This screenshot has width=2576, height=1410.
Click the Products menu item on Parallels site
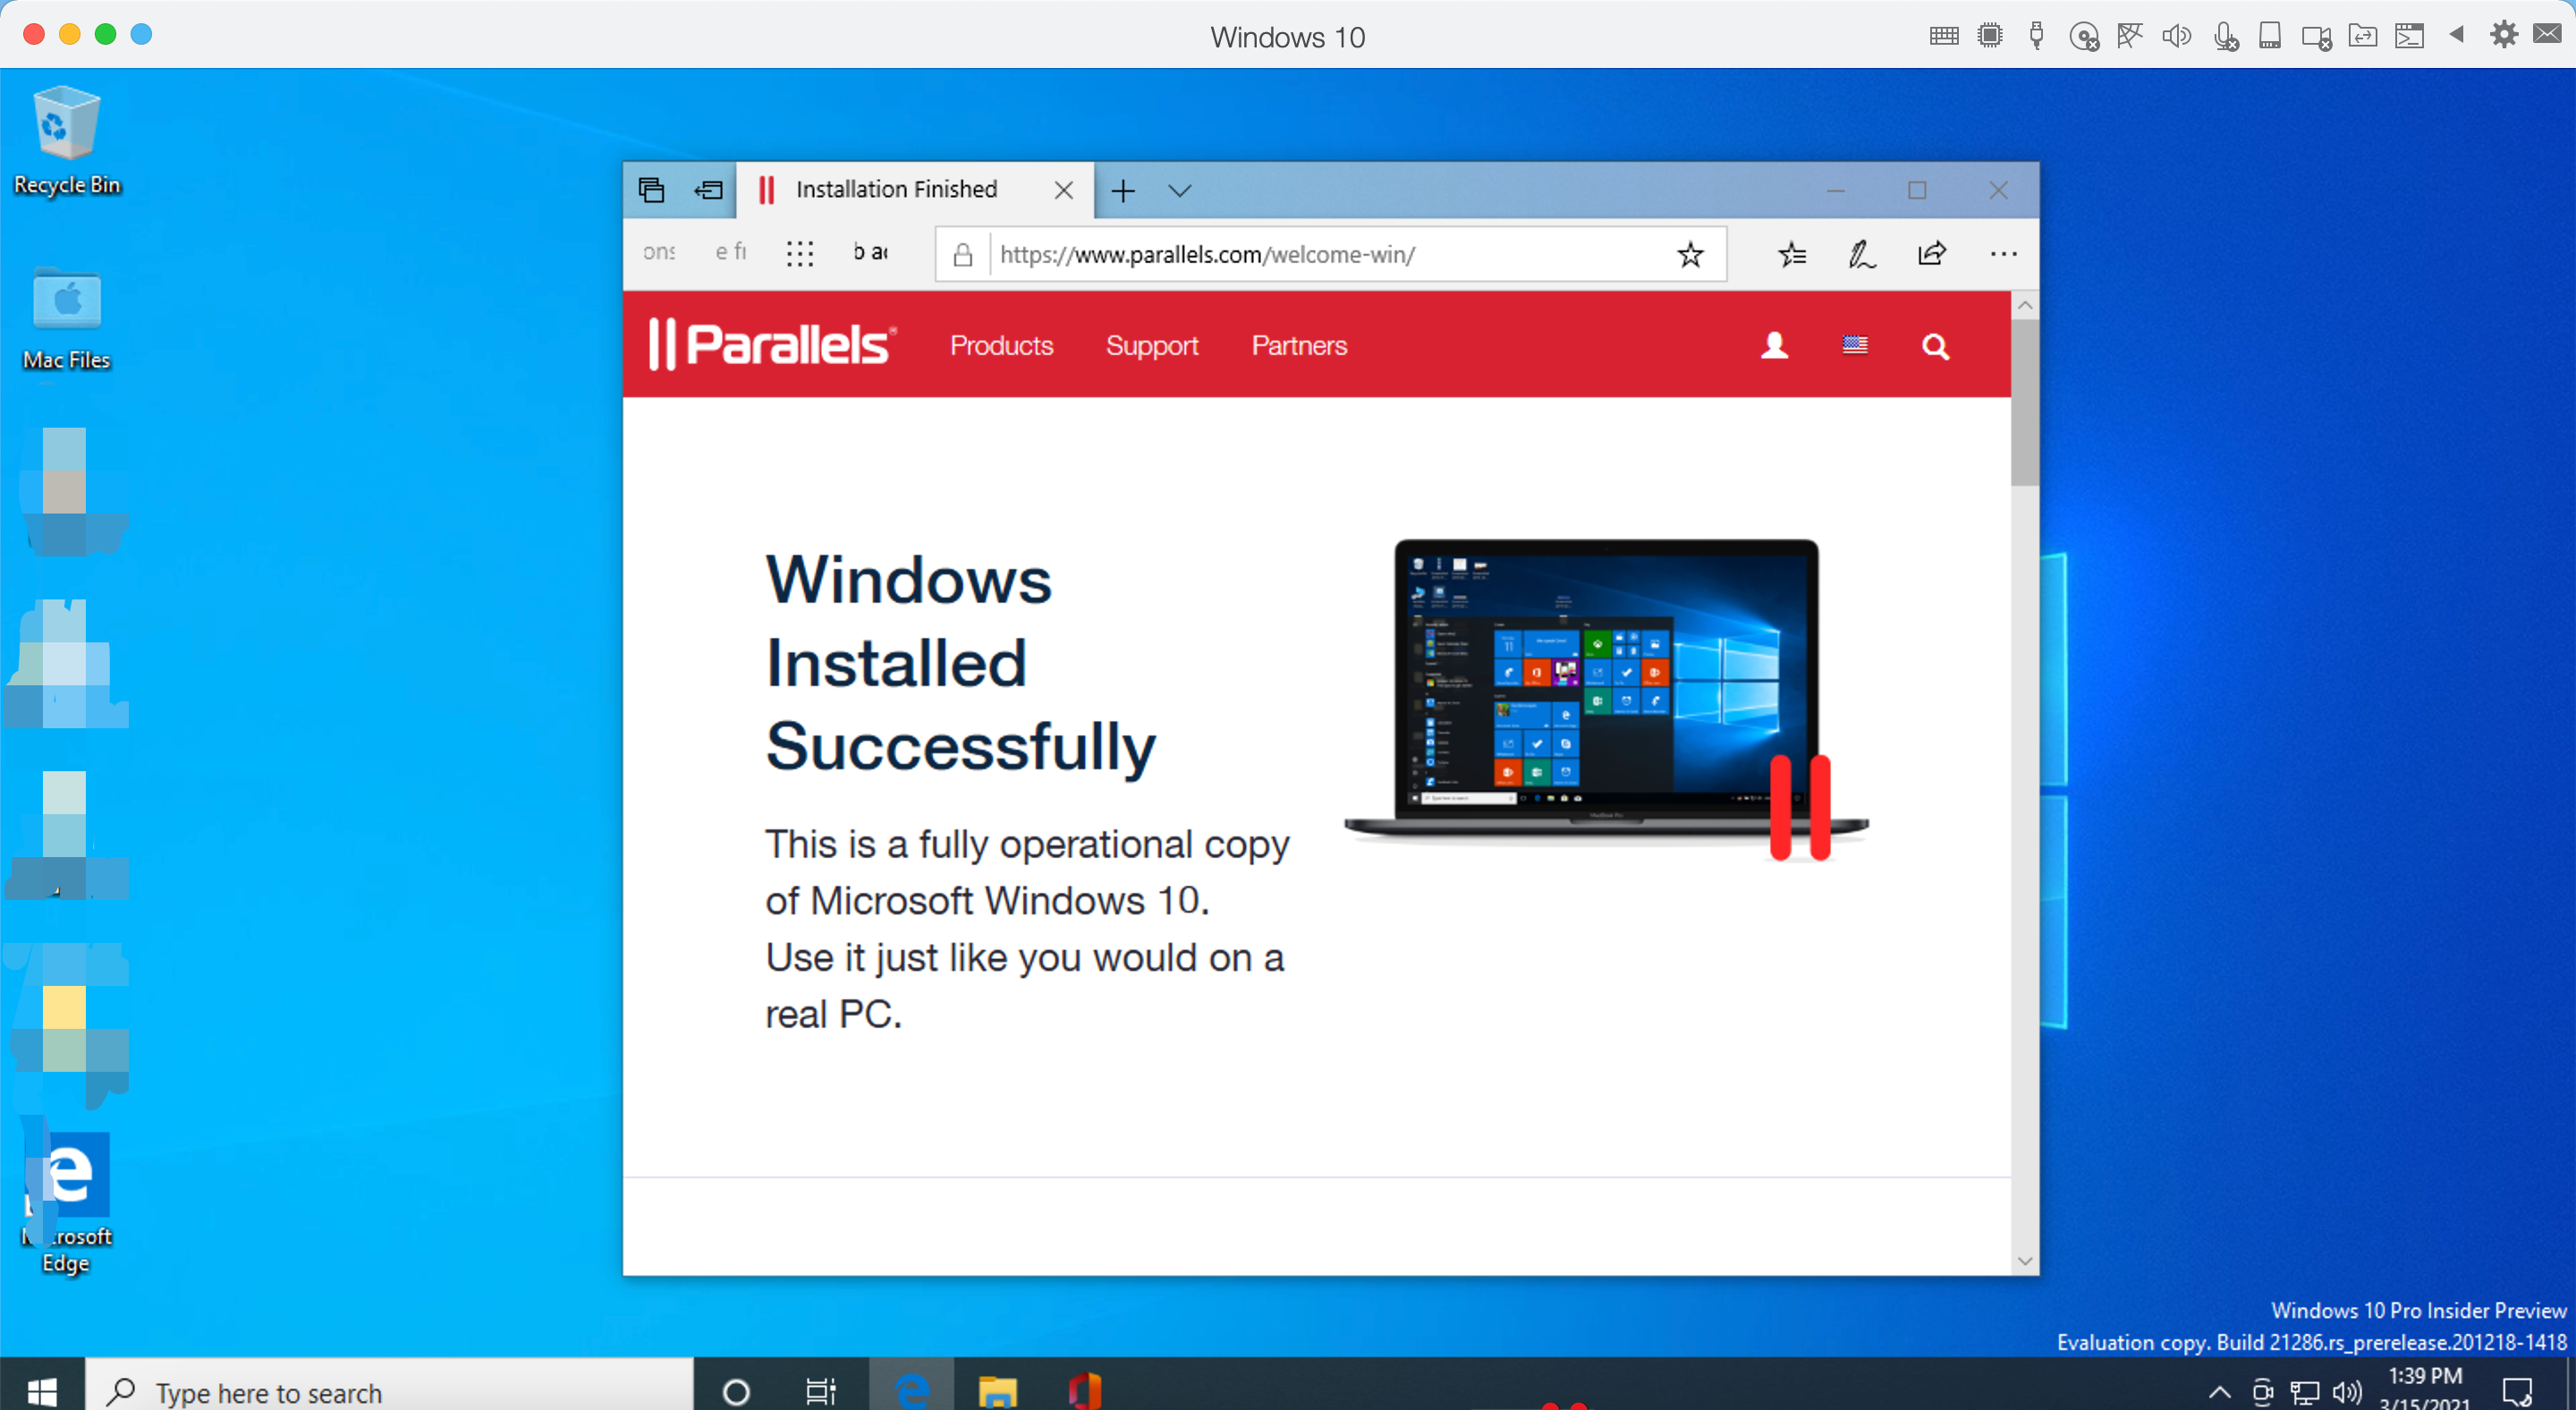click(1002, 345)
